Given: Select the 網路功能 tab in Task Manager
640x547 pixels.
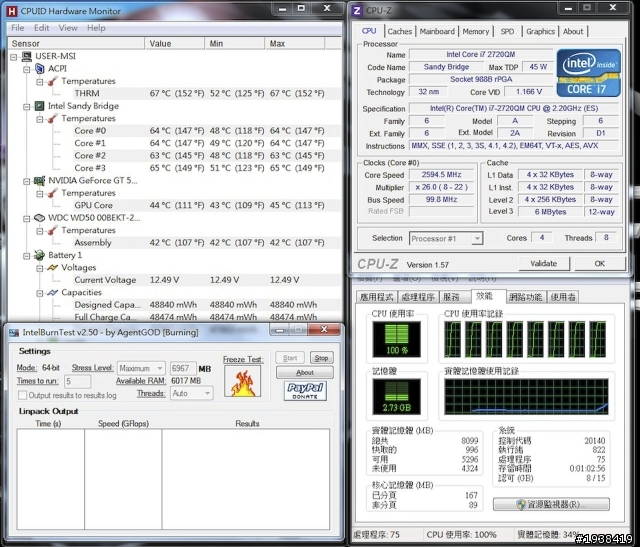Looking at the screenshot, I should [x=525, y=297].
